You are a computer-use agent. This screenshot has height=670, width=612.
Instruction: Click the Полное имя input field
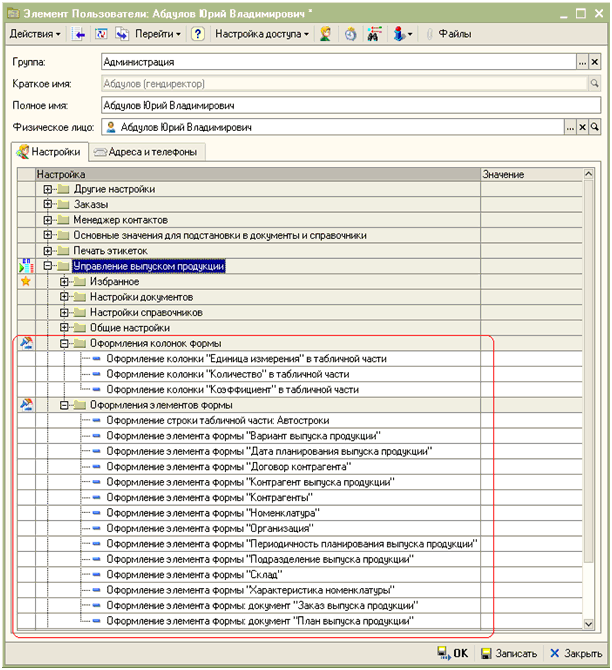coord(351,106)
